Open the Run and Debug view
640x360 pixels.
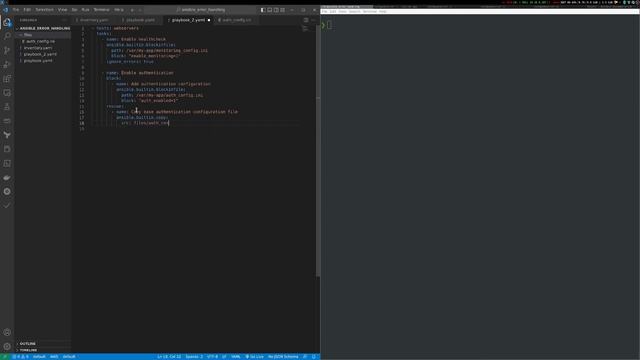(7, 64)
